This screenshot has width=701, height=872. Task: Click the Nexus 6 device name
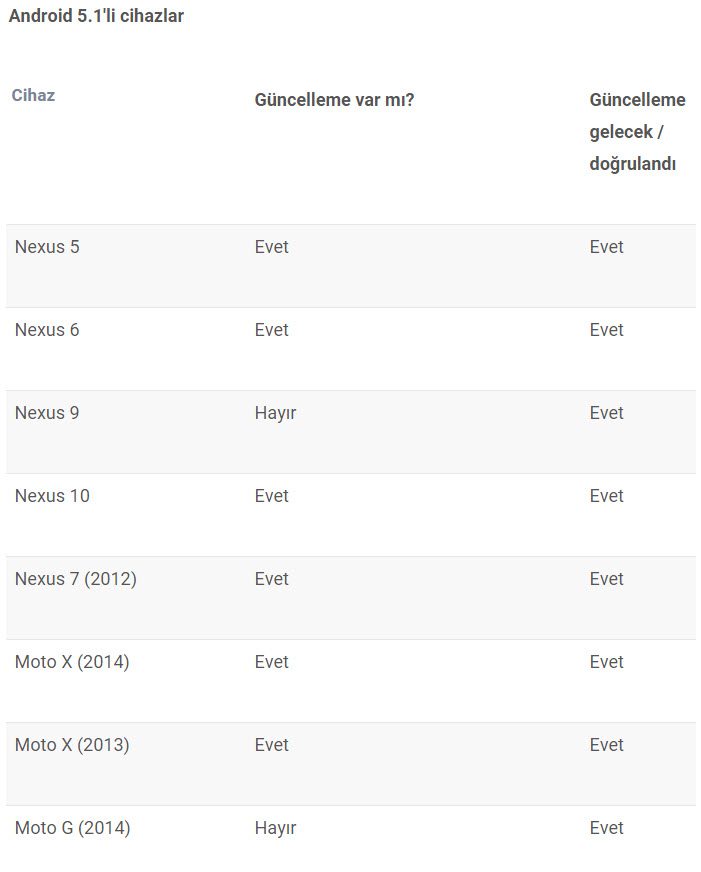pos(47,329)
